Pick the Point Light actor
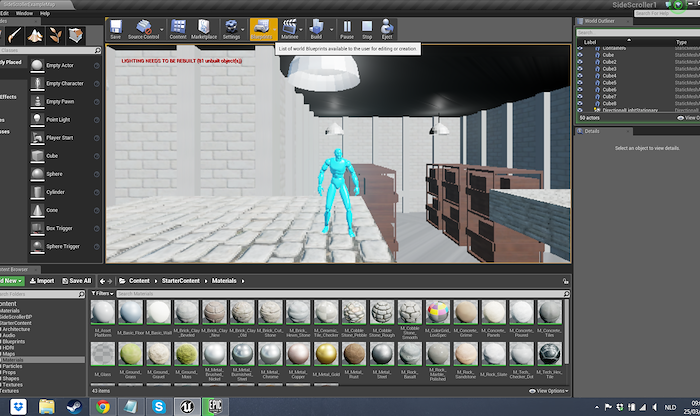The width and height of the screenshot is (700, 416). point(65,120)
